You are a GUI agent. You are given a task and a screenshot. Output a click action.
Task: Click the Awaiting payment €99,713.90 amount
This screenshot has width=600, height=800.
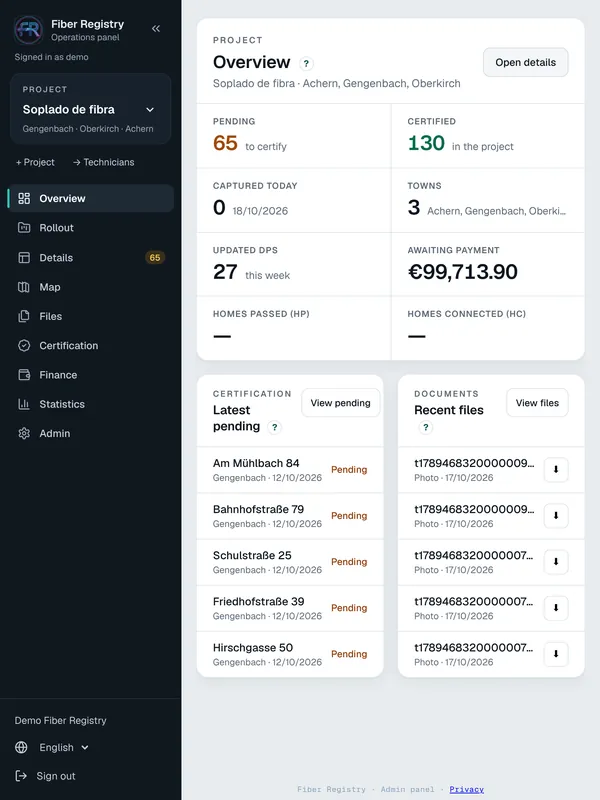(x=462, y=272)
